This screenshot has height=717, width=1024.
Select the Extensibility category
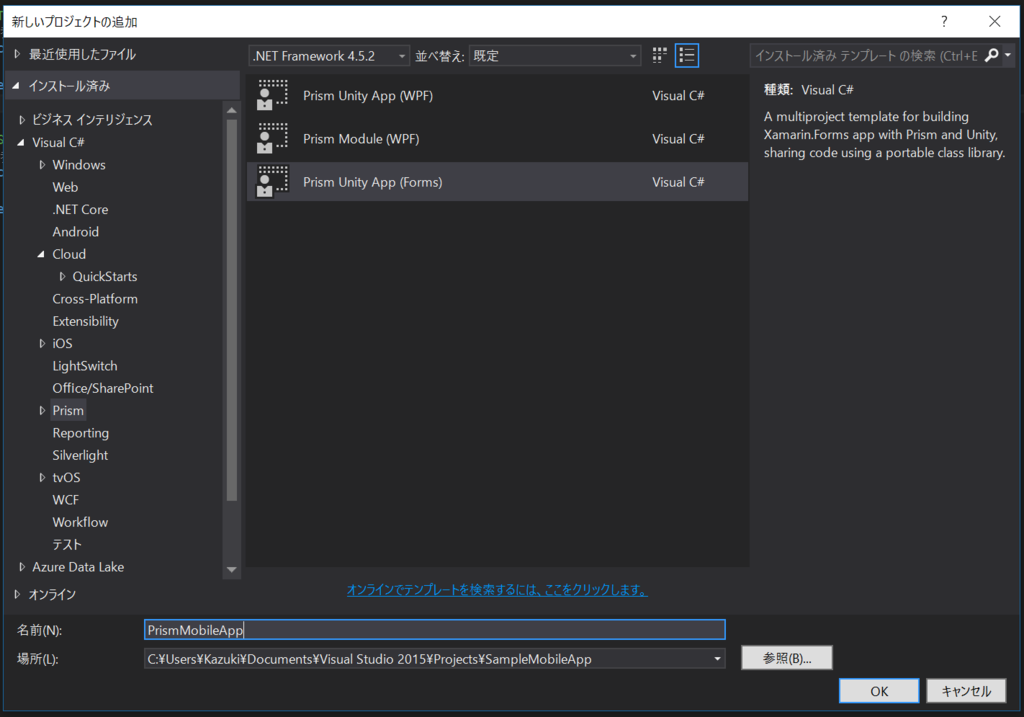86,321
